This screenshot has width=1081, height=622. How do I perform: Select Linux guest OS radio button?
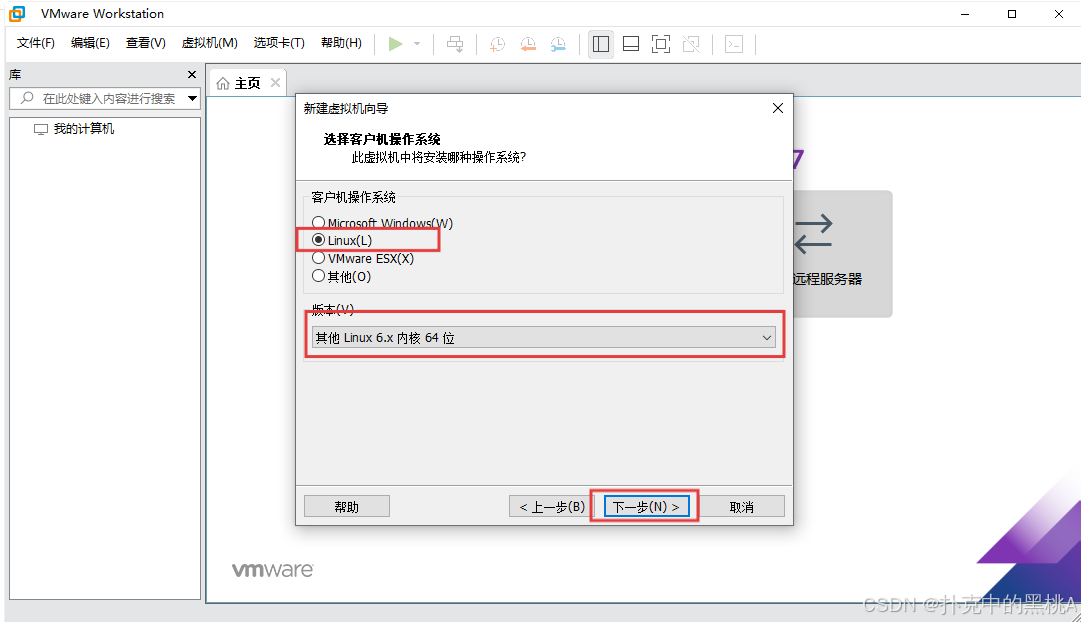(318, 240)
